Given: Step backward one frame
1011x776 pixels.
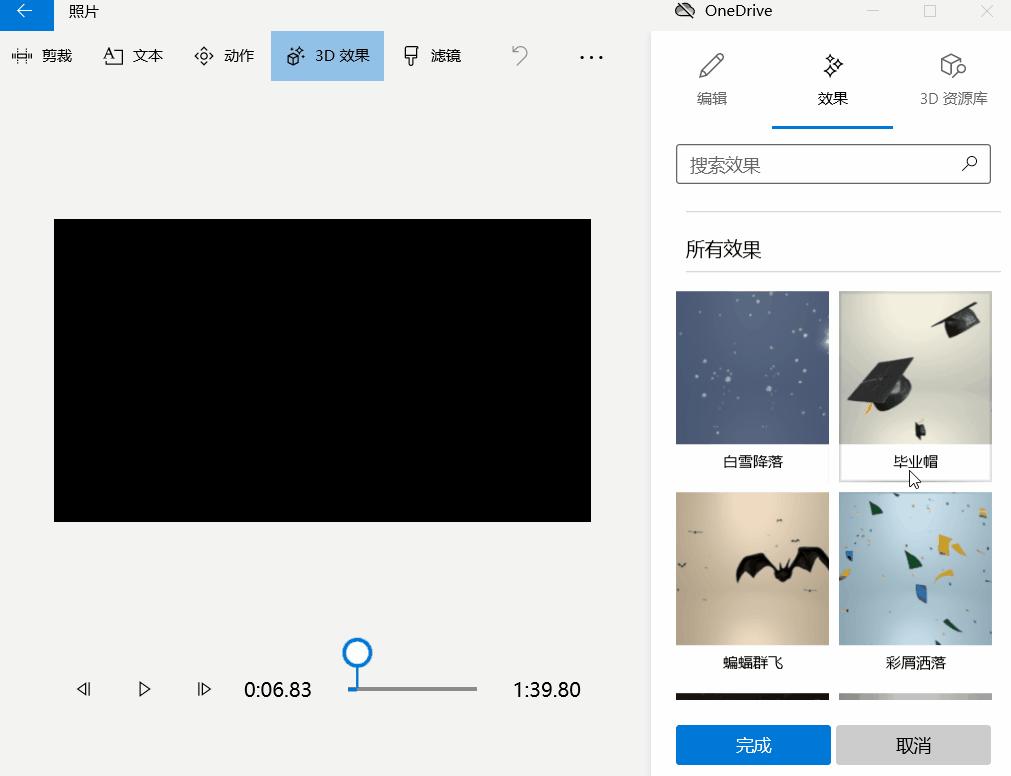Looking at the screenshot, I should (84, 689).
